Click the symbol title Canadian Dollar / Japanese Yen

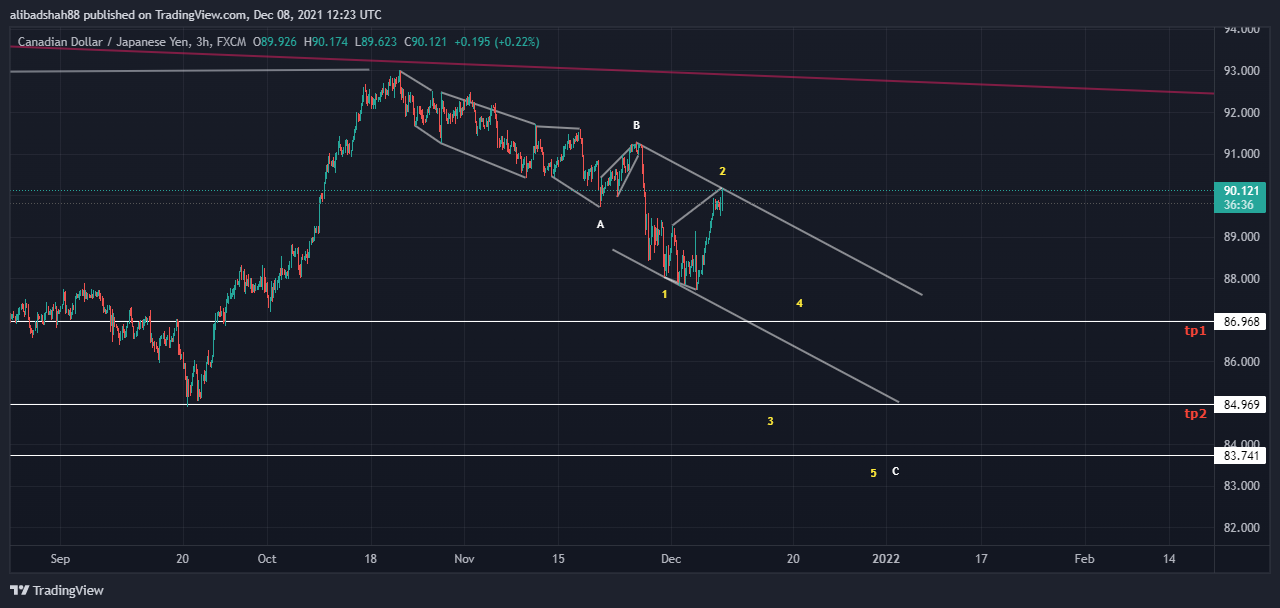pyautogui.click(x=100, y=42)
